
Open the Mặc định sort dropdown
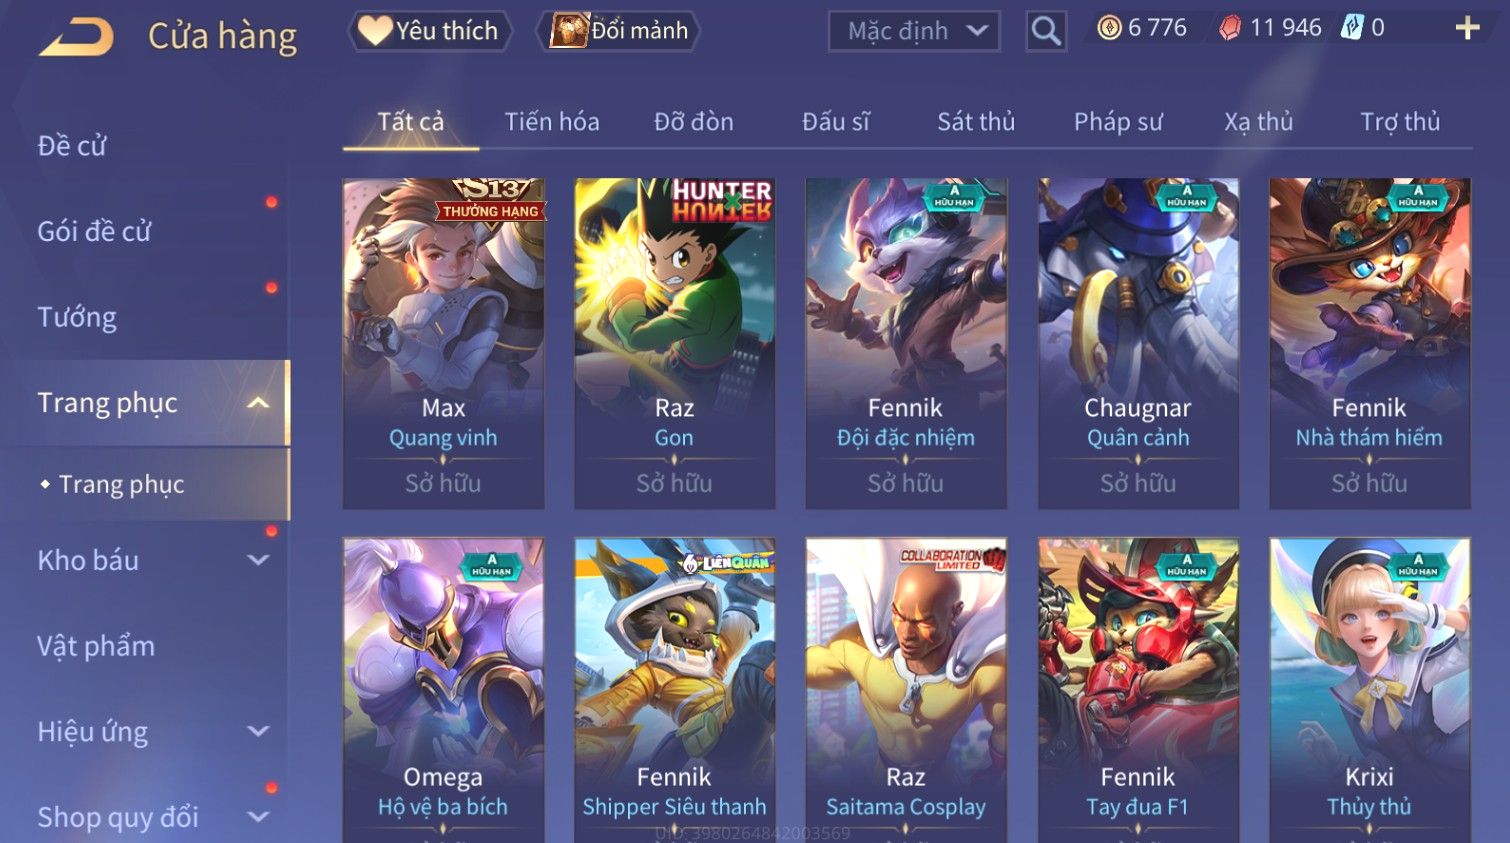coord(914,31)
